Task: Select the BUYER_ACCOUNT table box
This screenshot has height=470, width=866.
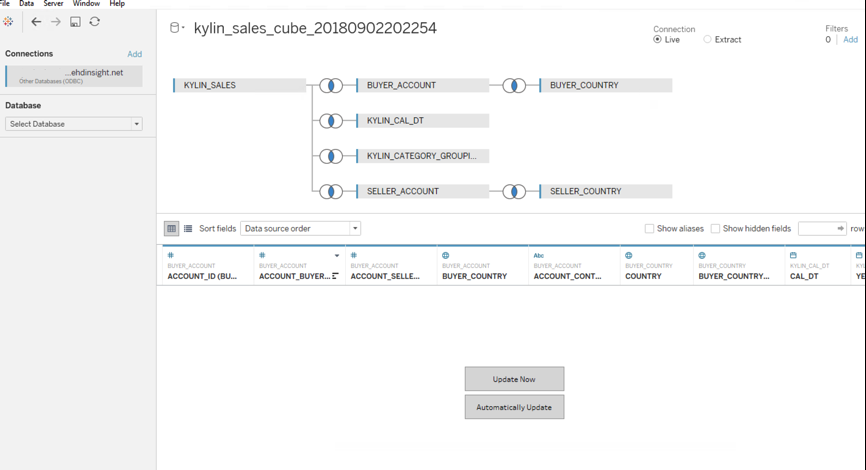Action: (423, 86)
